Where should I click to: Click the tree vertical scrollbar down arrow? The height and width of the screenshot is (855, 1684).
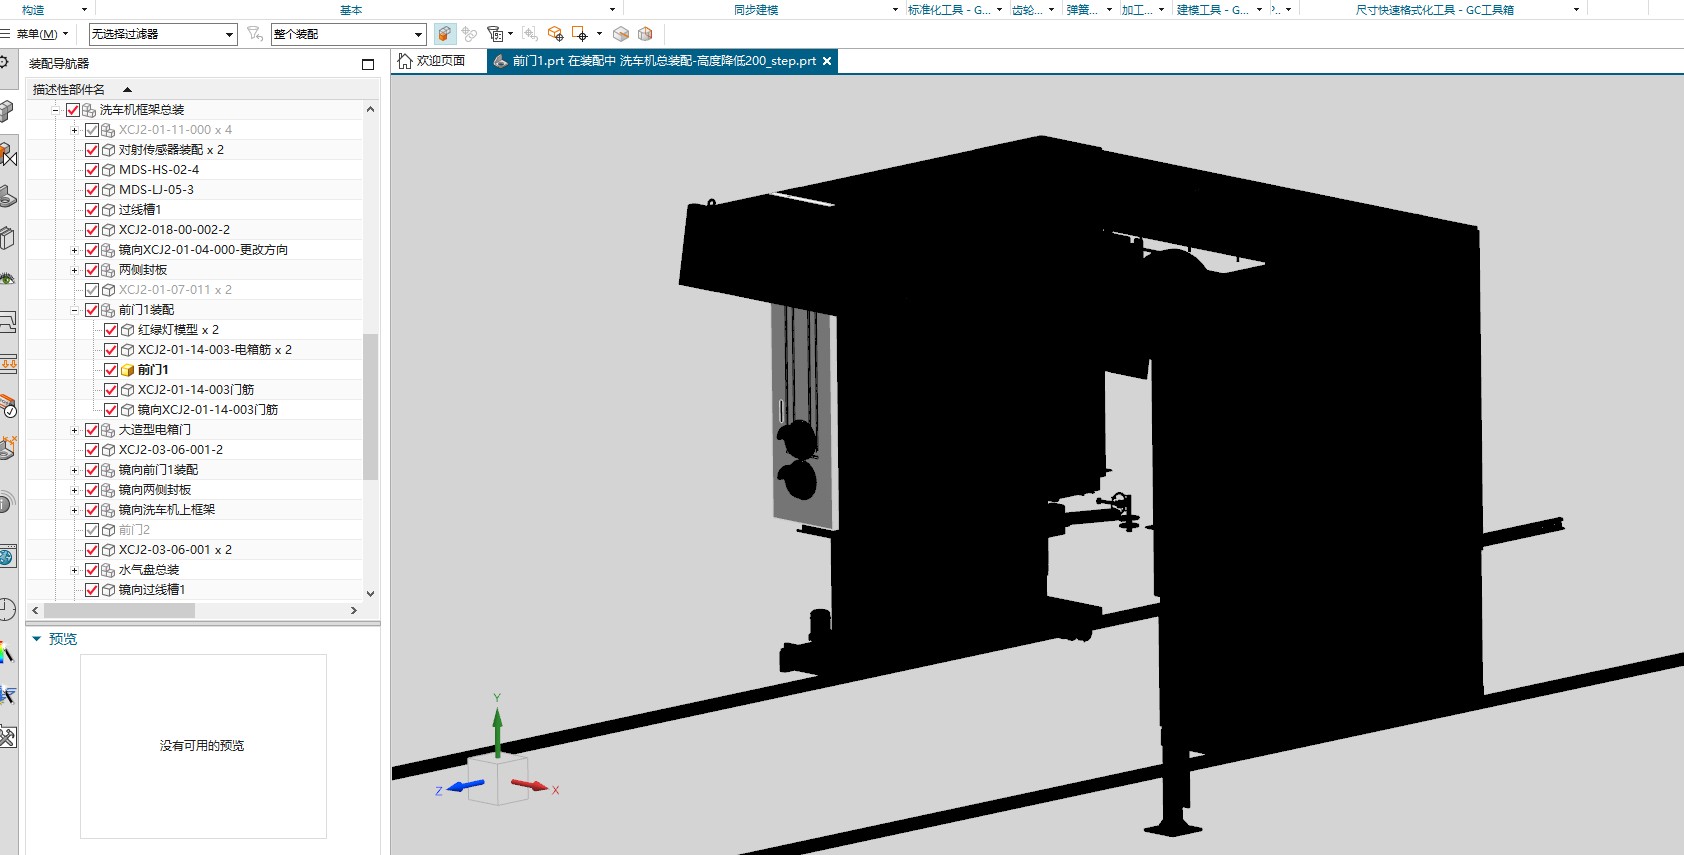click(x=371, y=593)
